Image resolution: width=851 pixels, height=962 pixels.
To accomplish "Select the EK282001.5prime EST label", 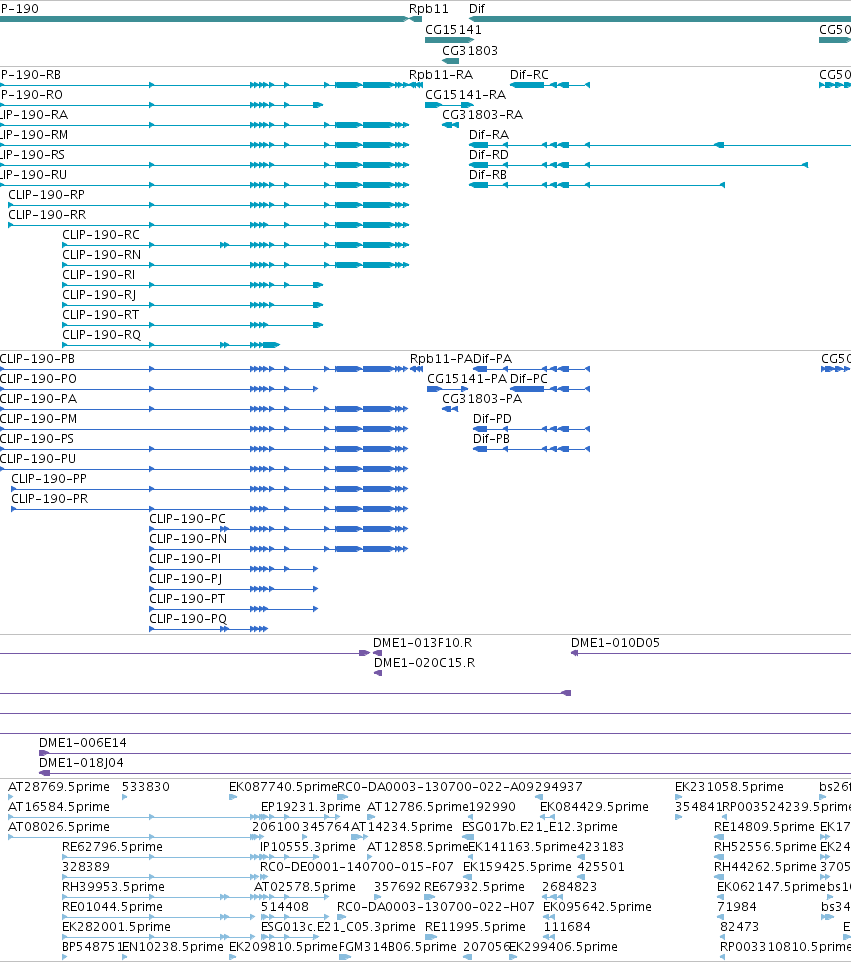I will (117, 926).
